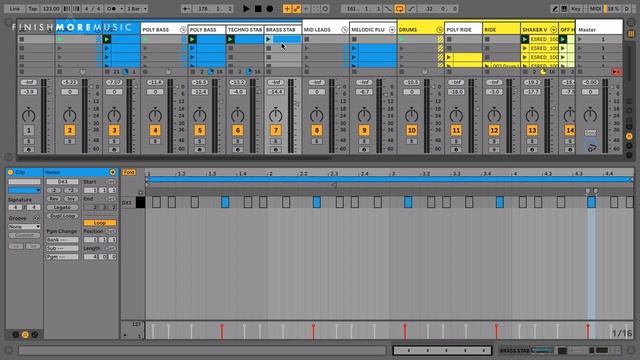The height and width of the screenshot is (360, 640).
Task: Fold the SHAKER V group track
Action: pyautogui.click(x=553, y=29)
